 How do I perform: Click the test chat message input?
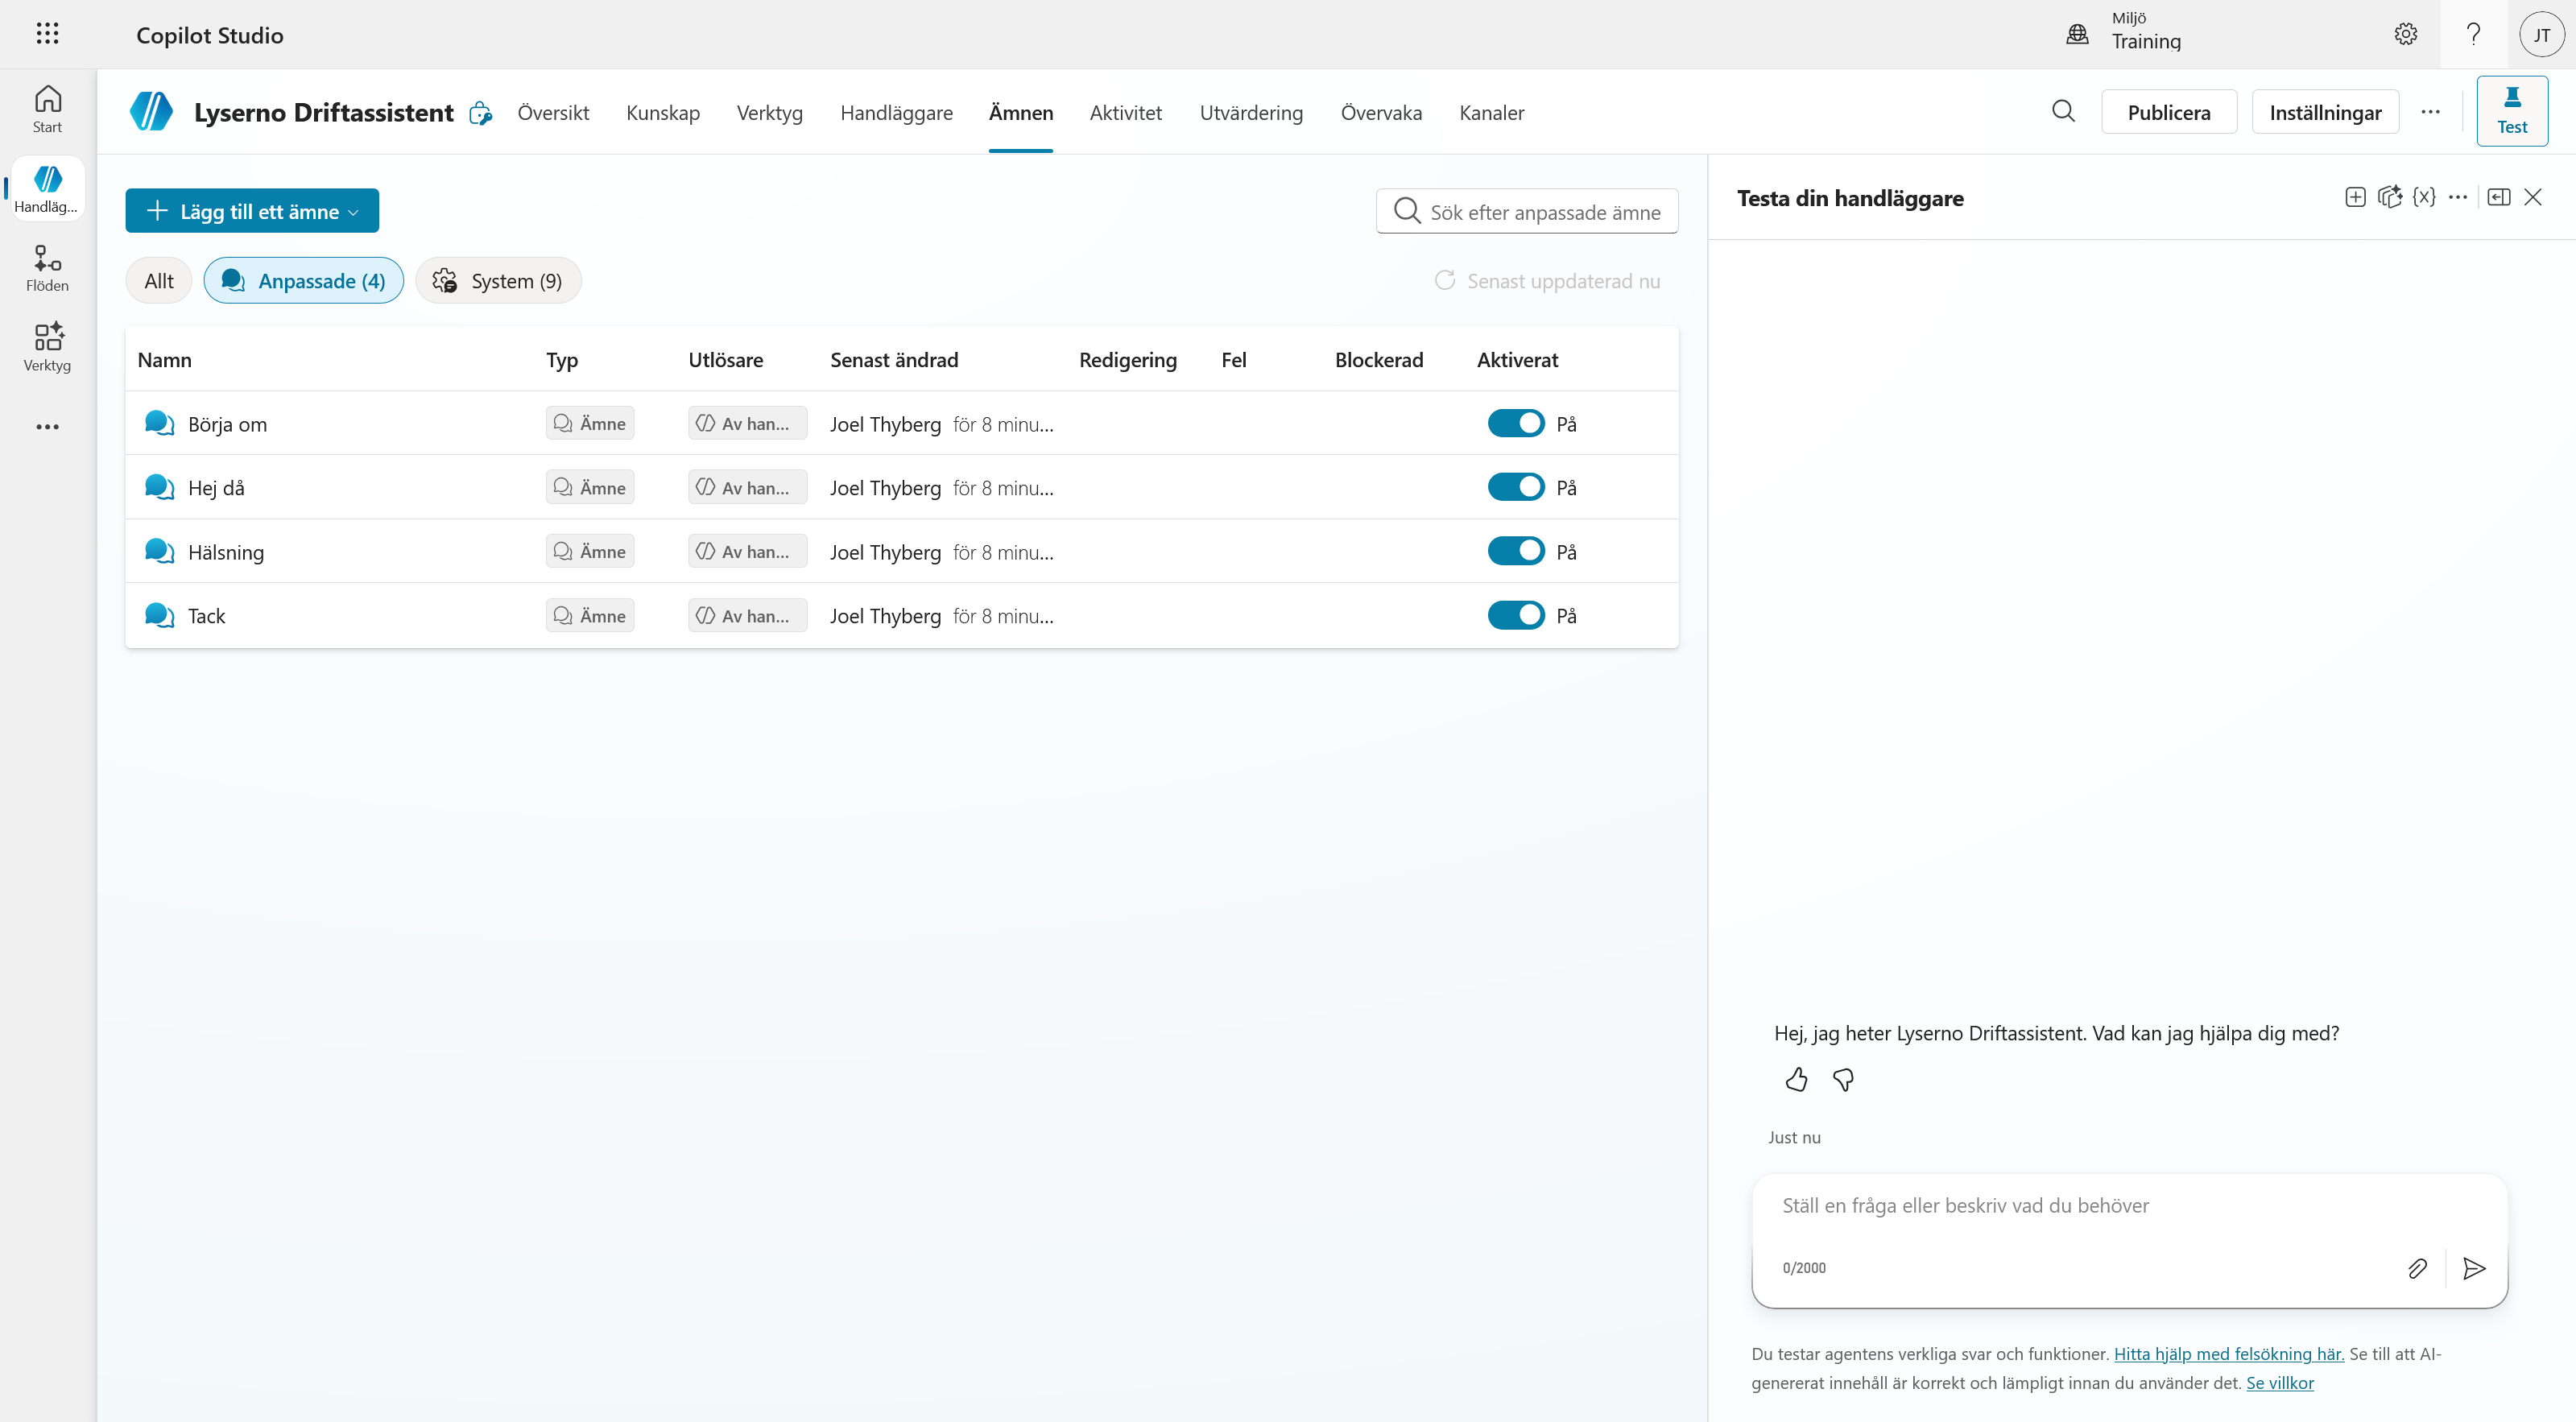pos(2129,1206)
